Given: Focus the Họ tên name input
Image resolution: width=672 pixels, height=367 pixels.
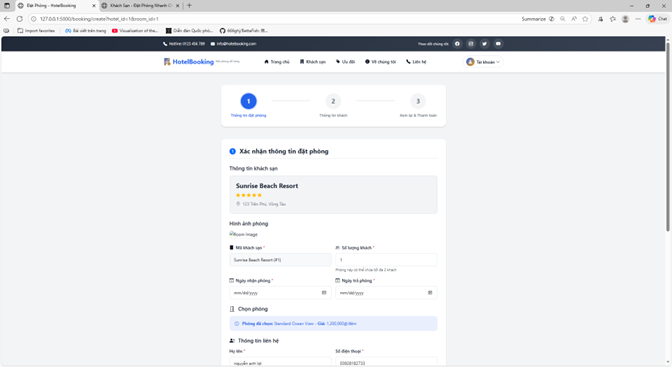Looking at the screenshot, I should (280, 362).
